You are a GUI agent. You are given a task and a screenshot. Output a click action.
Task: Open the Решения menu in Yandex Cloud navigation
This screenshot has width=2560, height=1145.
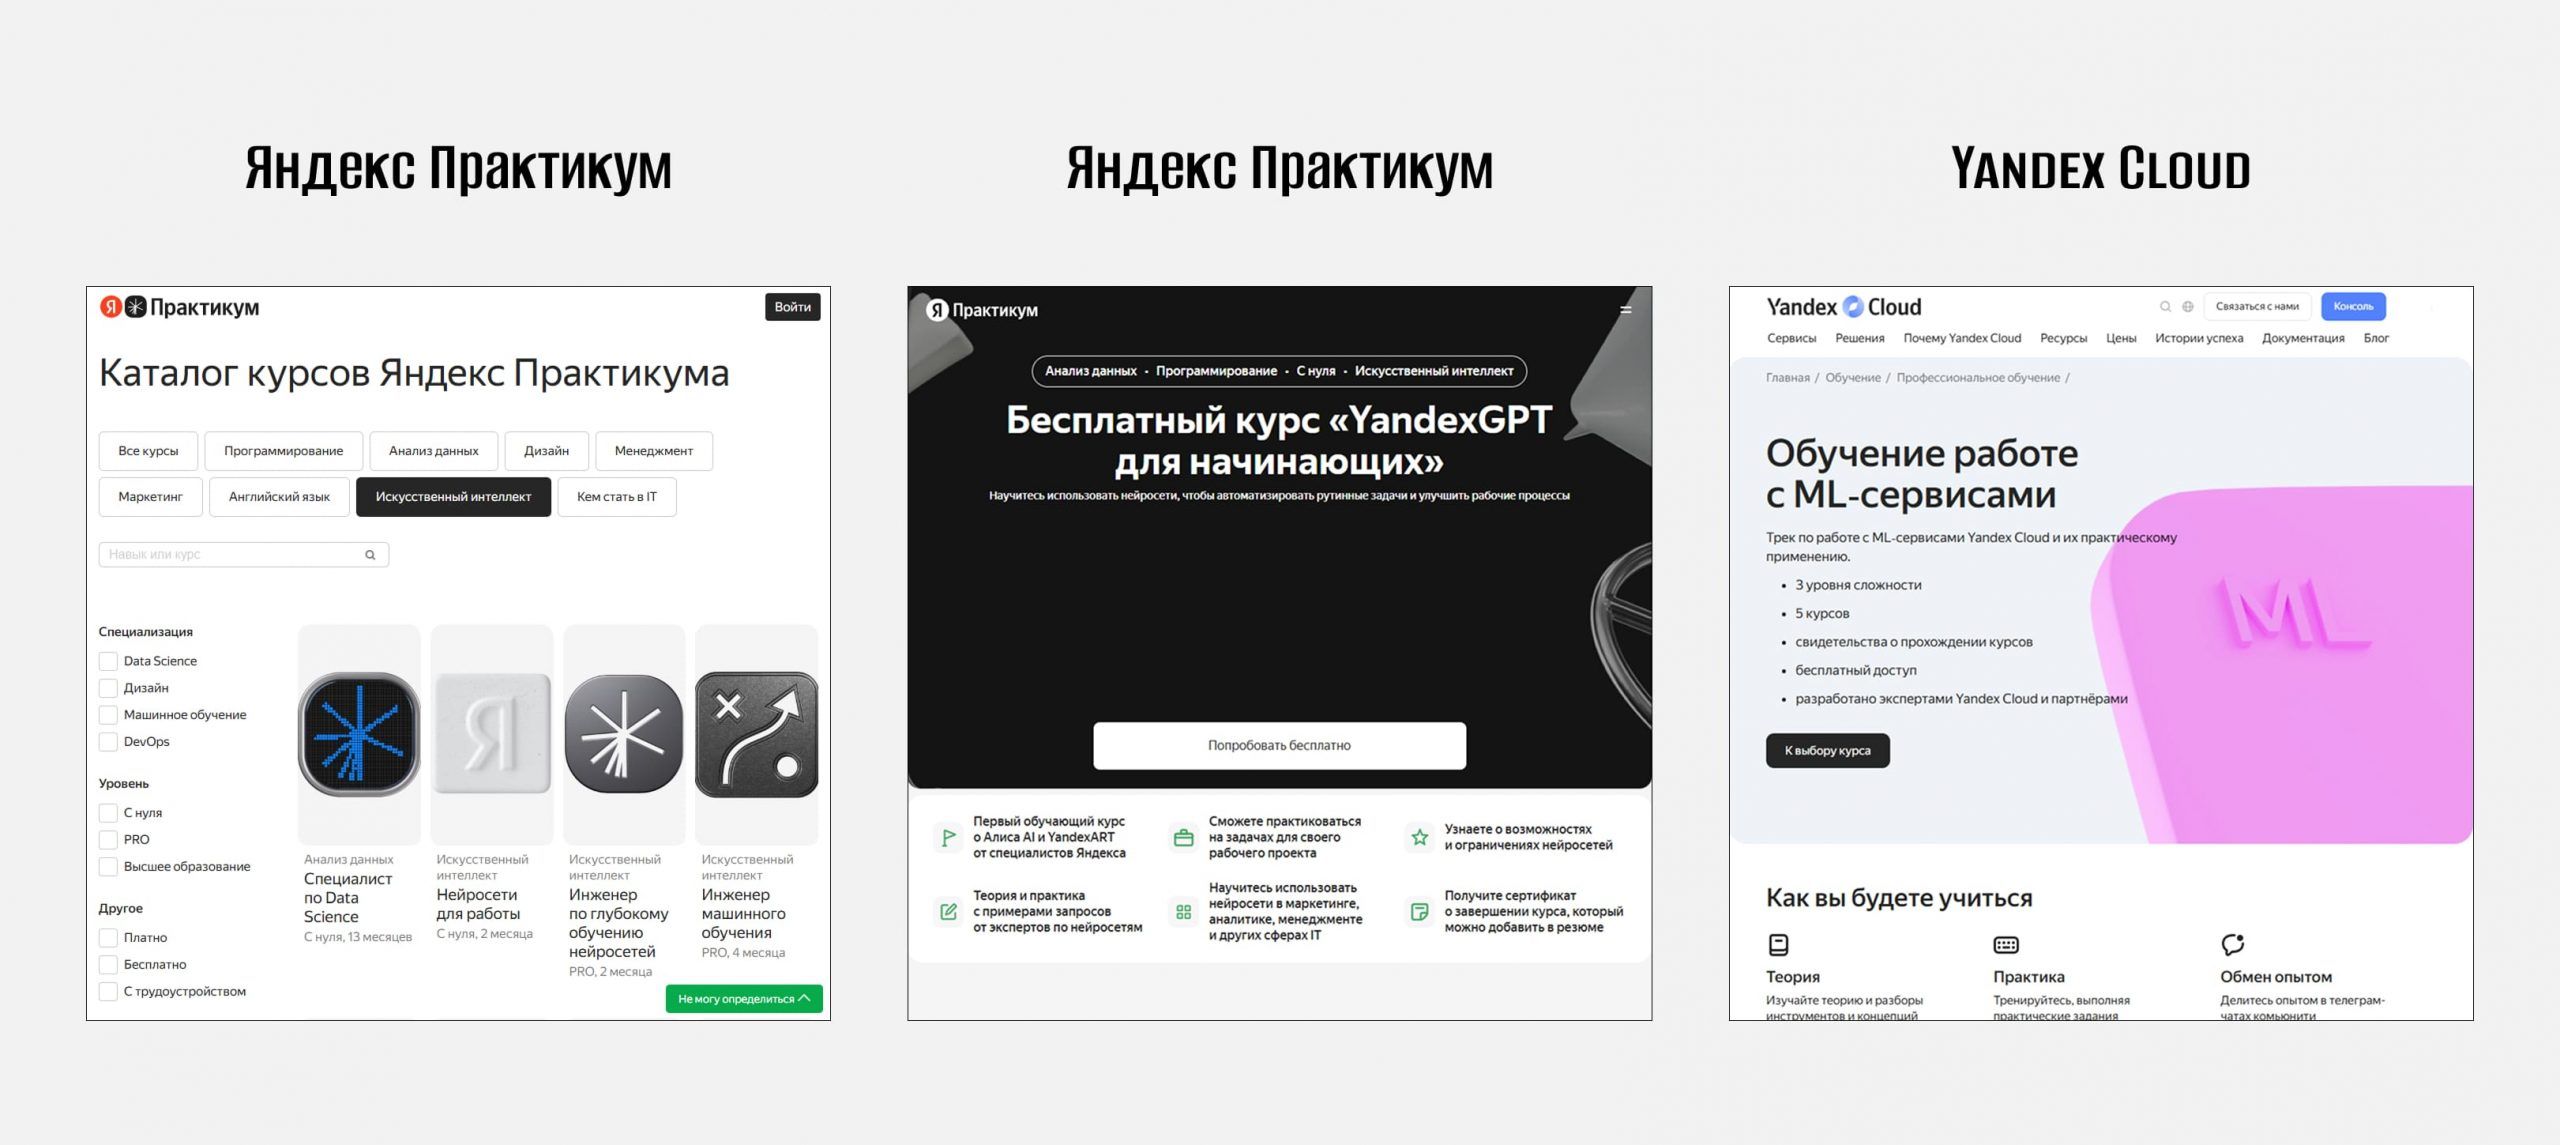click(1859, 338)
